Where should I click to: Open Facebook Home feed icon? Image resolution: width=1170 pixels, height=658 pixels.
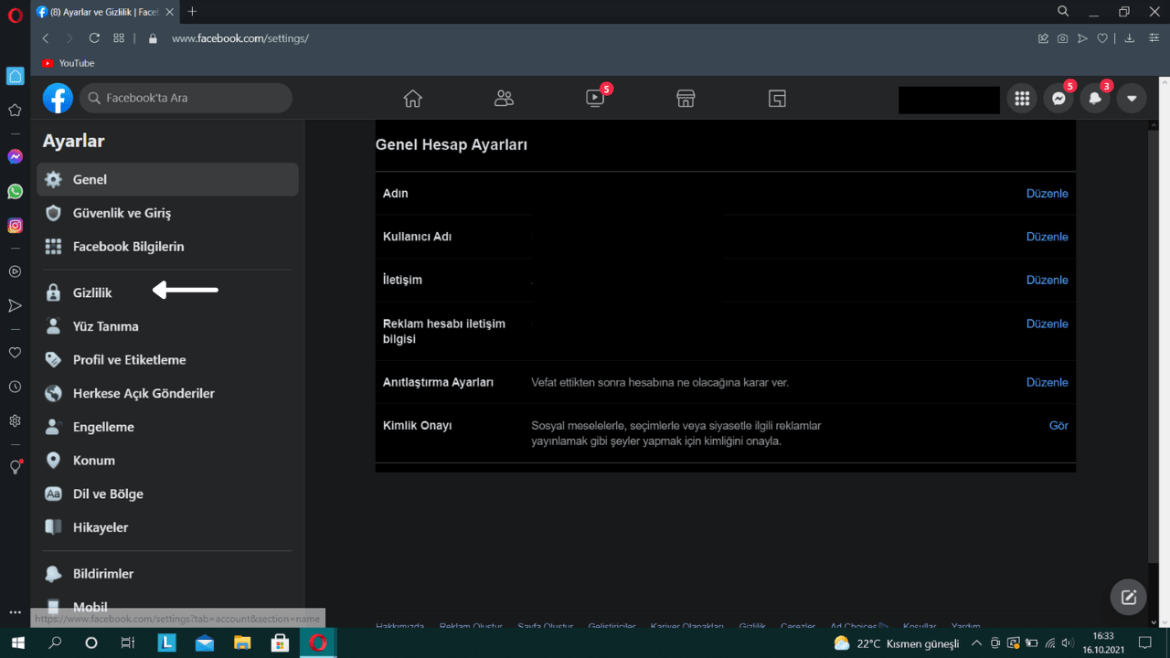(x=412, y=98)
